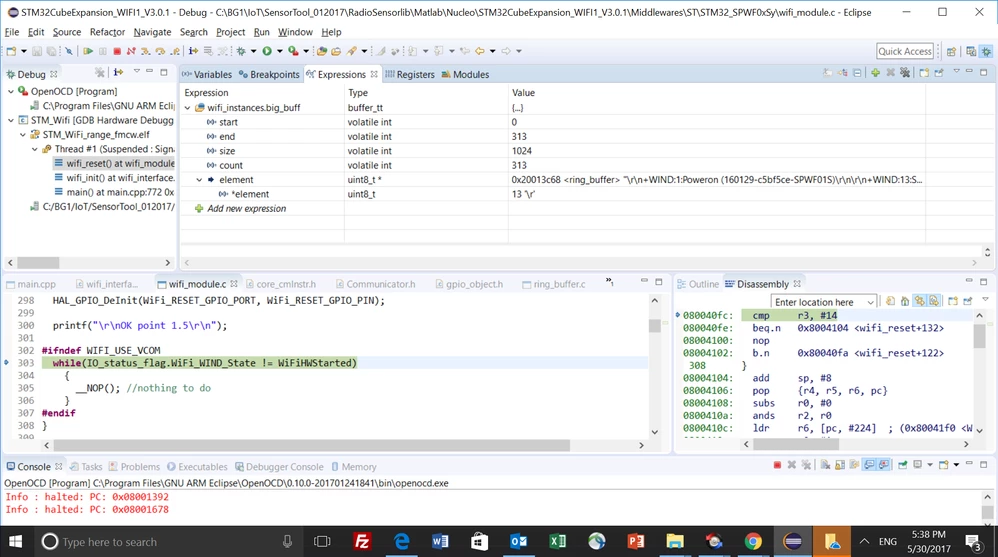The image size is (998, 557).
Task: Open the Memory tab in bottom panel
Action: click(x=354, y=467)
